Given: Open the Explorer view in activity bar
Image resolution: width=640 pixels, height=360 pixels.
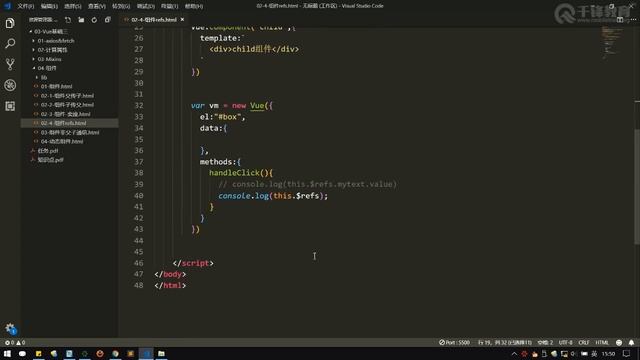Looking at the screenshot, I should (x=10, y=23).
